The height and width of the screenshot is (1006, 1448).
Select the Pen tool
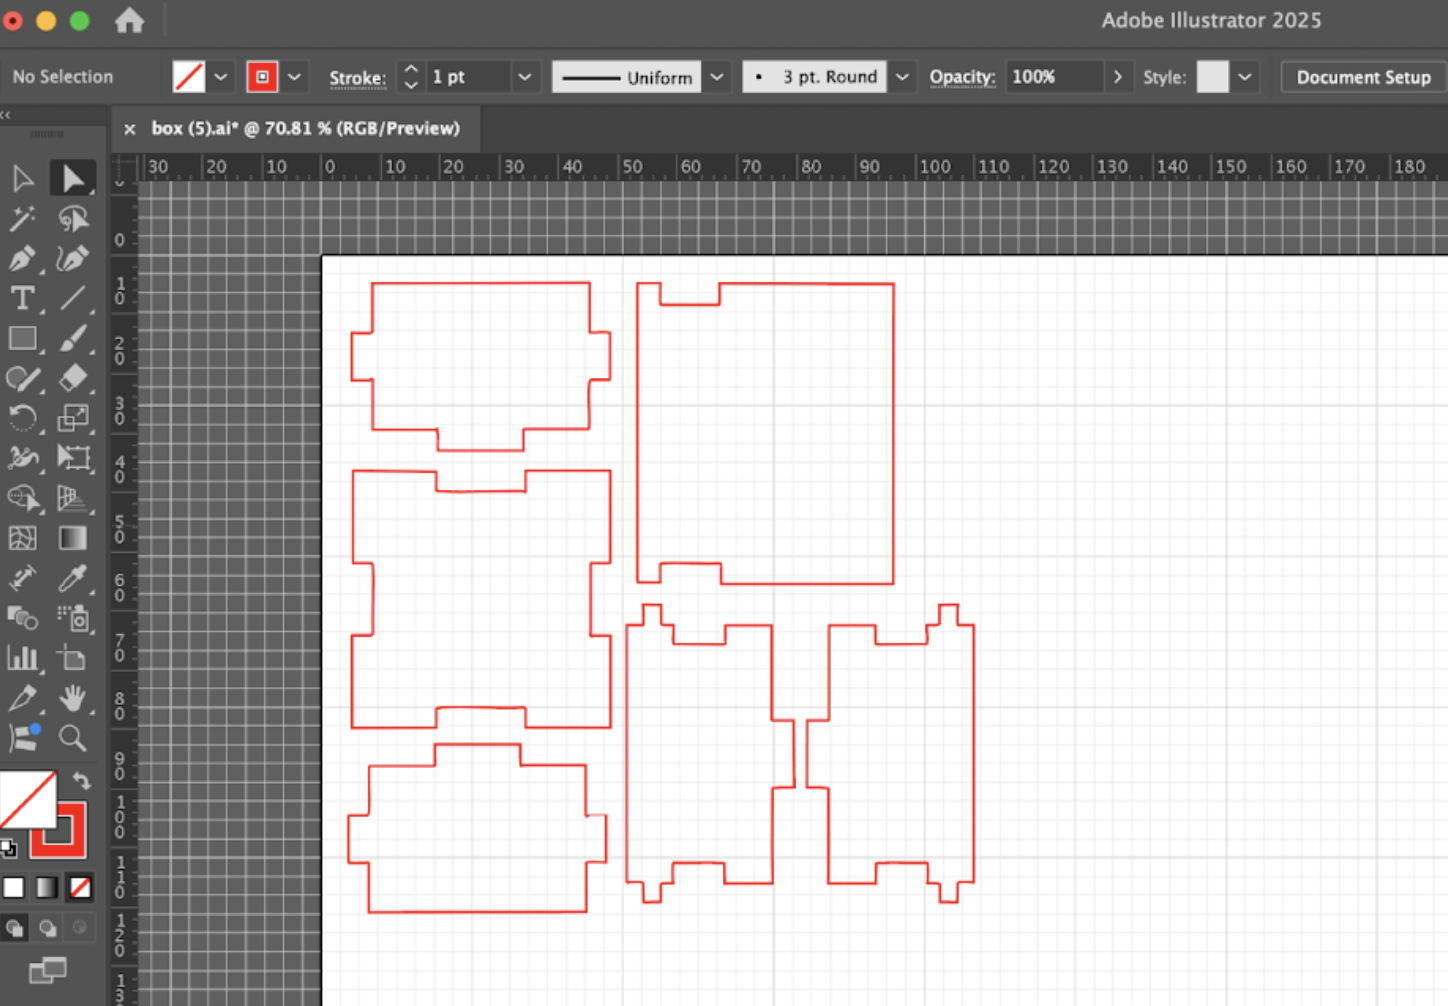(x=22, y=259)
